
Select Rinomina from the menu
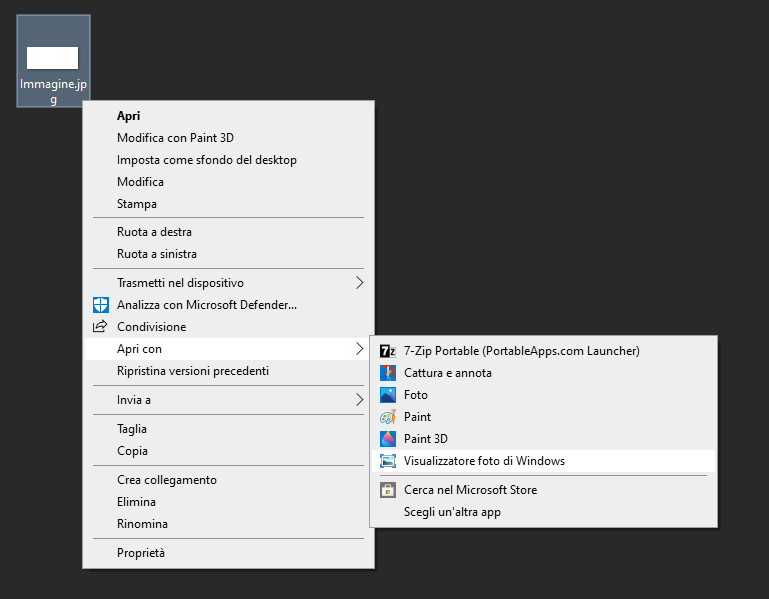click(x=229, y=524)
